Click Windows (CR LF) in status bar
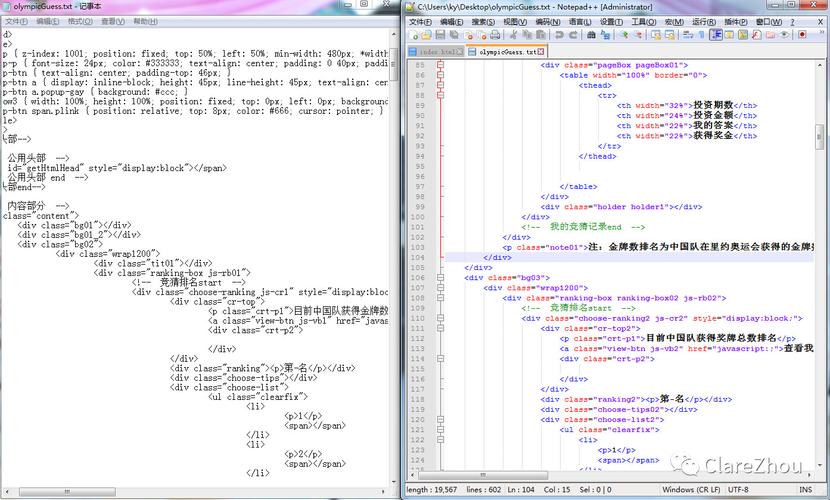The height and width of the screenshot is (500, 830). tap(691, 489)
